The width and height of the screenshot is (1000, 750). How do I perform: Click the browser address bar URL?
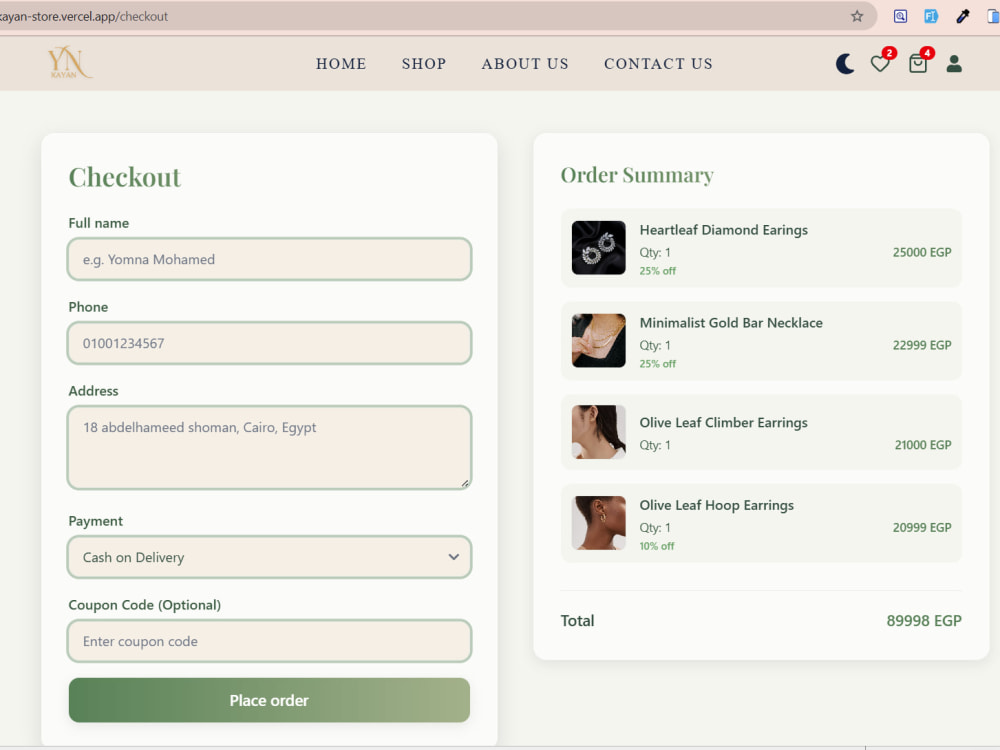pos(84,17)
